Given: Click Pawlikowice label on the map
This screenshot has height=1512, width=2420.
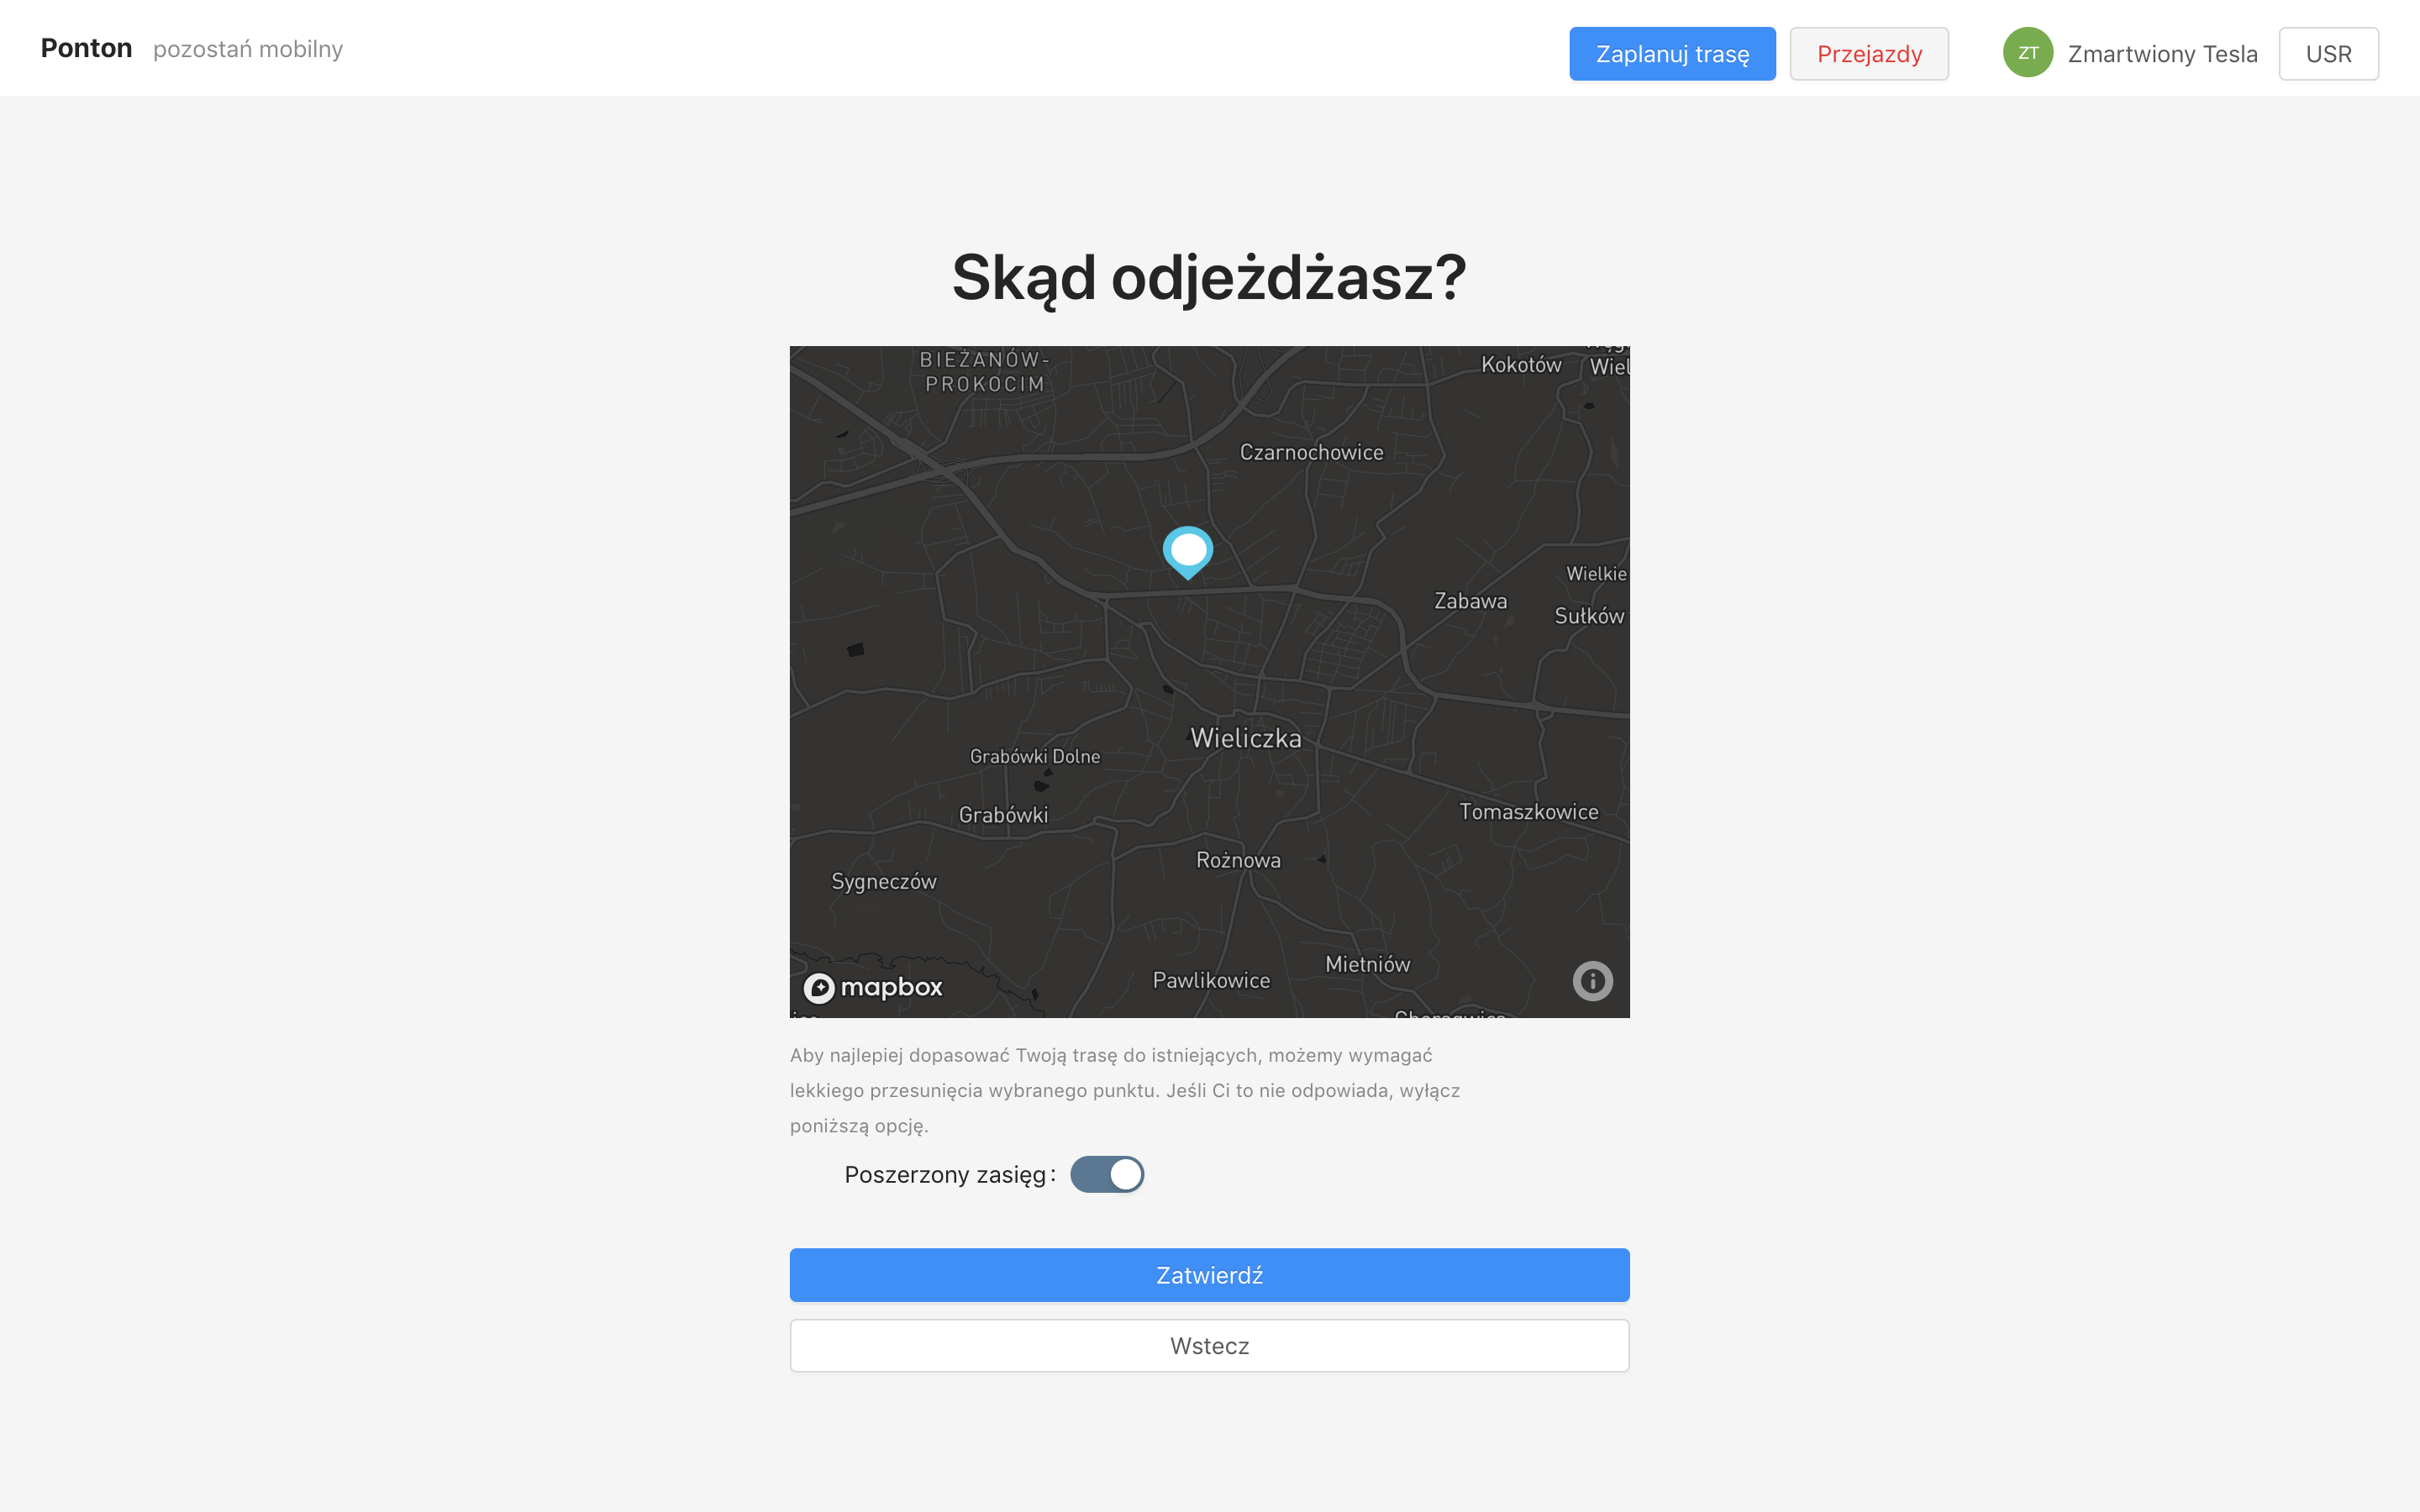Looking at the screenshot, I should [1211, 981].
